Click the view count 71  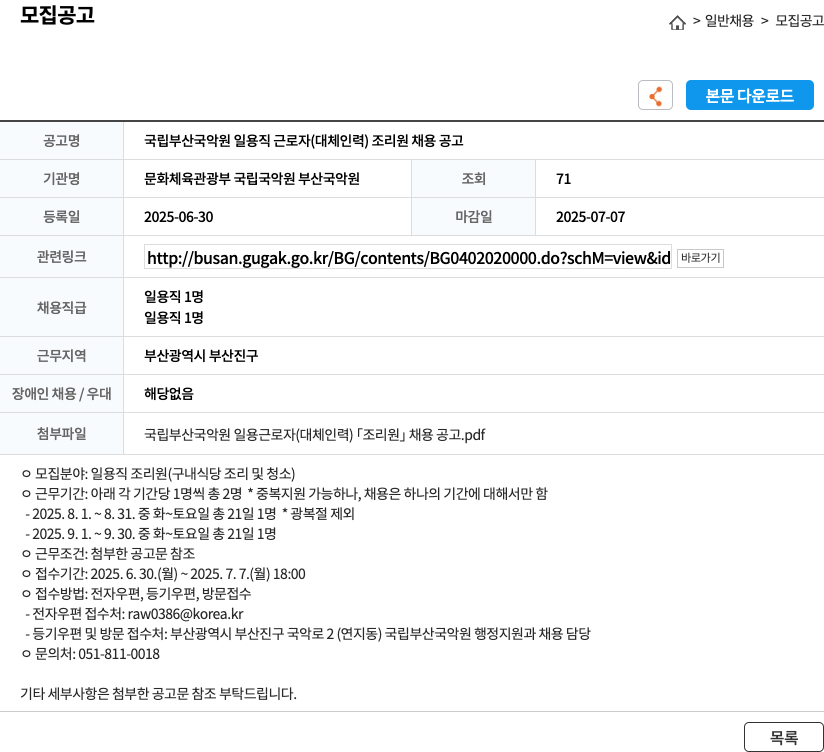click(563, 179)
